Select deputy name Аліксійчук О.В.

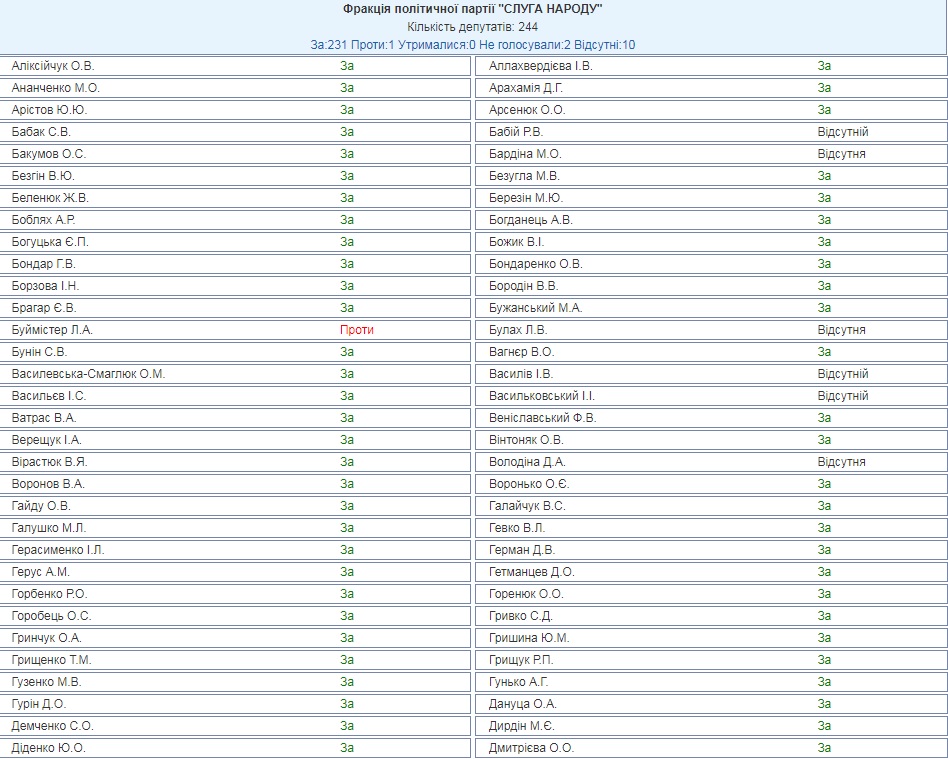(x=53, y=66)
